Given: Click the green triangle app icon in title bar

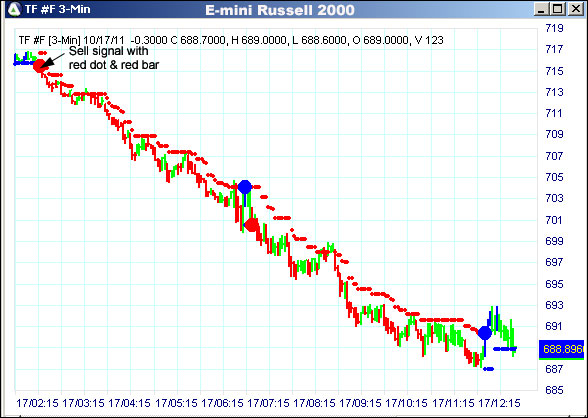Looking at the screenshot, I should click(x=14, y=9).
